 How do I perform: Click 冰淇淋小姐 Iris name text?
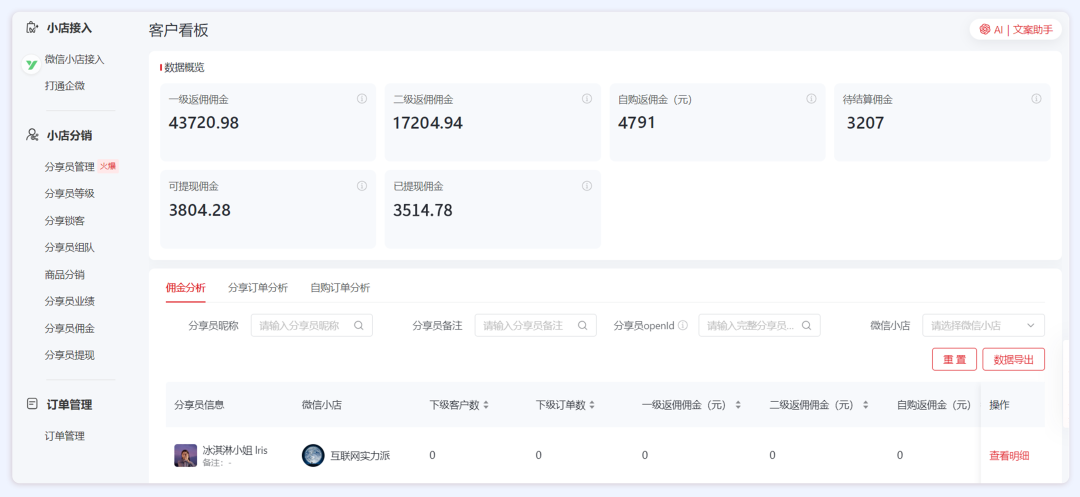click(235, 450)
